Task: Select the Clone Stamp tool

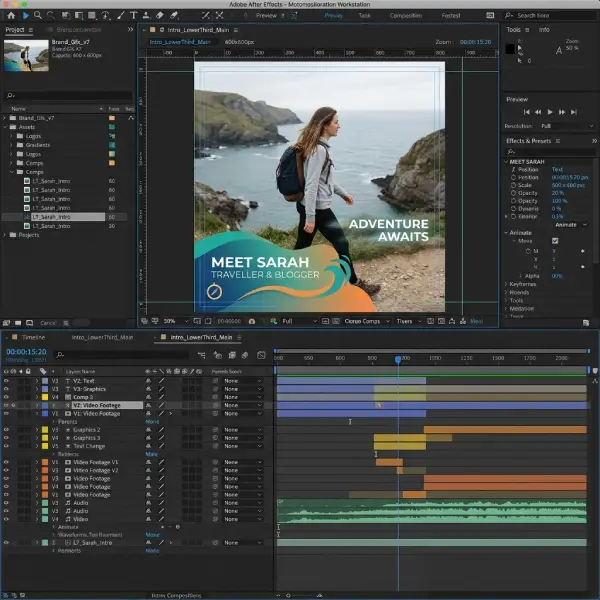Action: coord(146,16)
